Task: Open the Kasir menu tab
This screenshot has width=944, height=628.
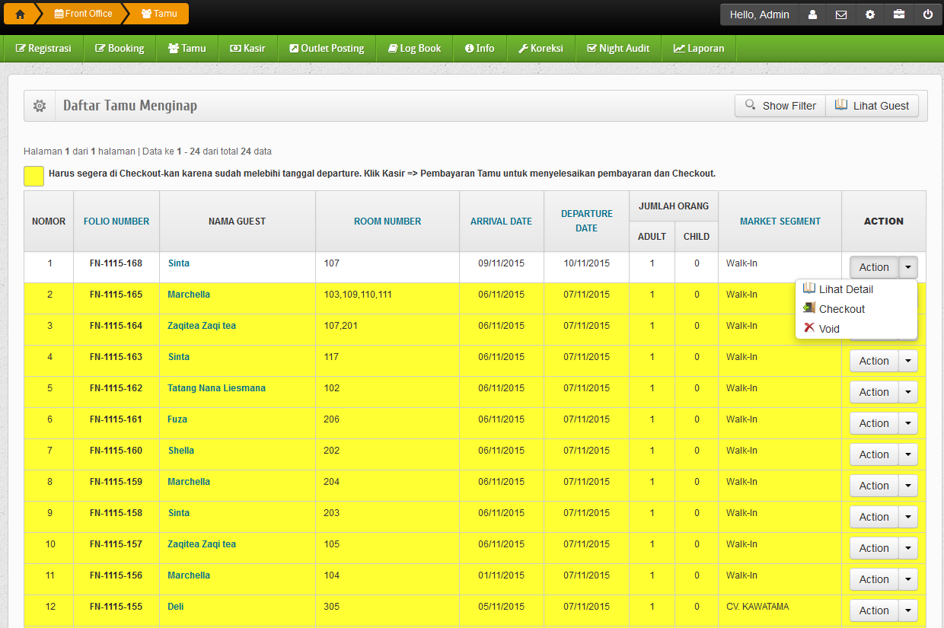Action: [247, 48]
